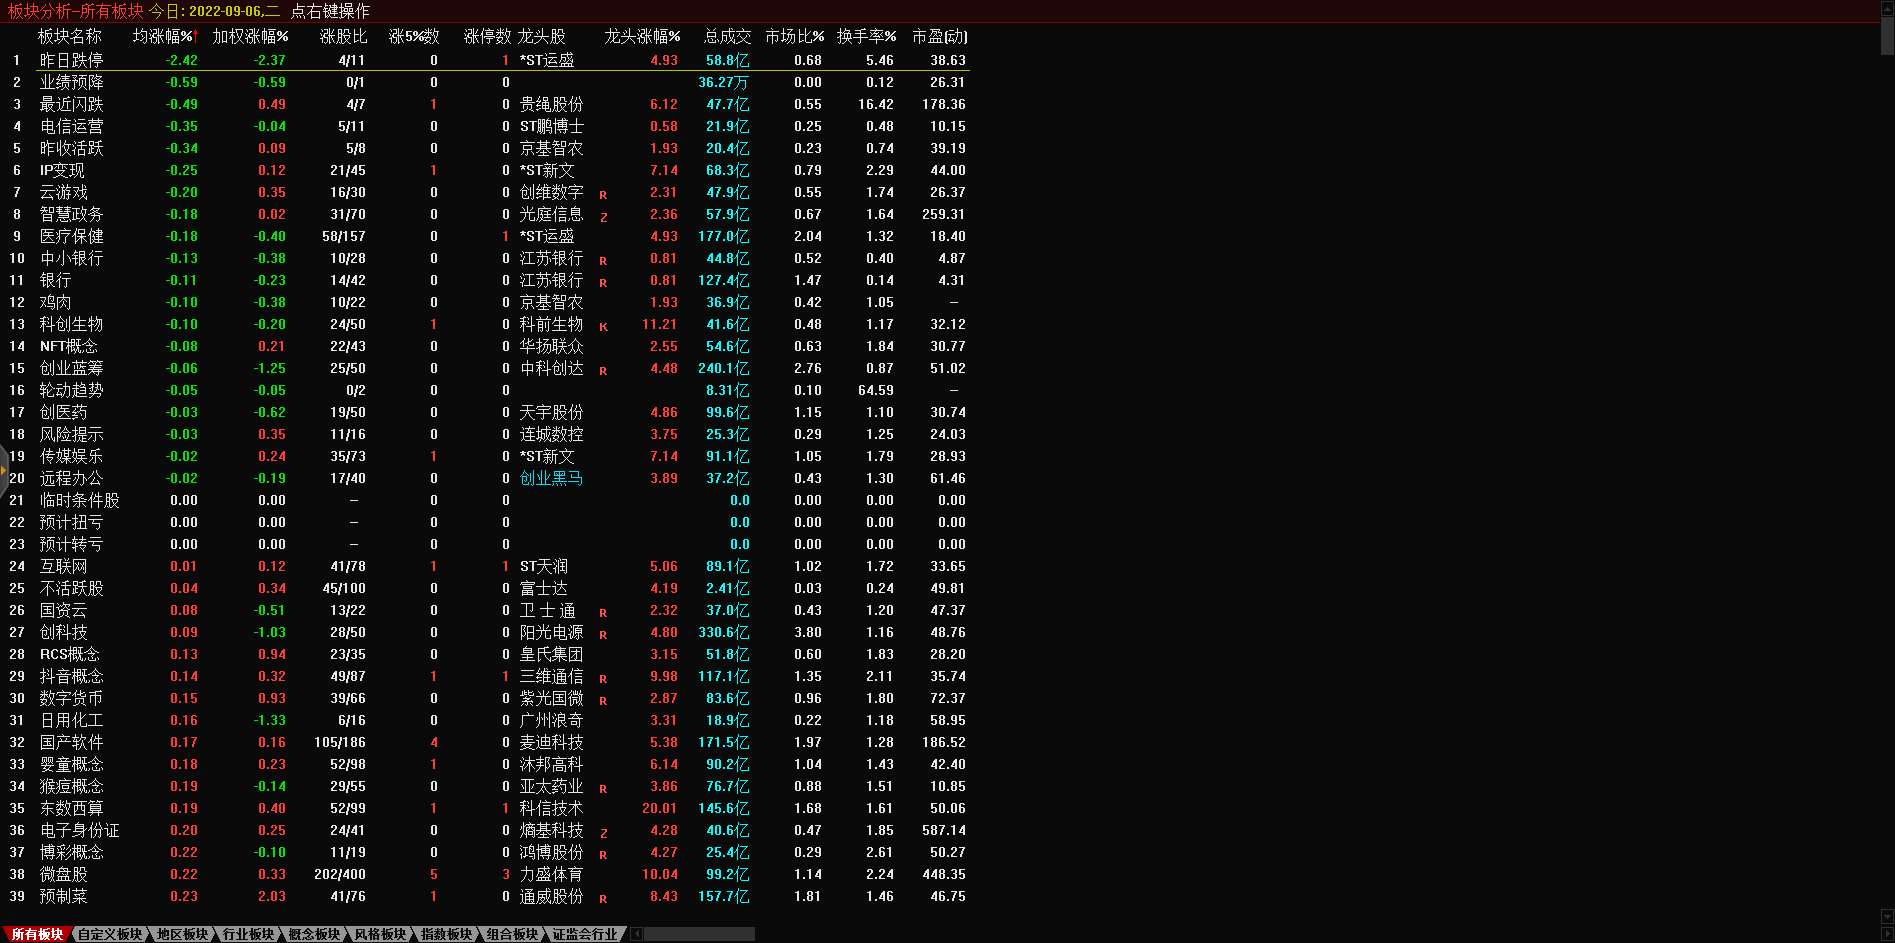Click the R marker next to 阳光电源
This screenshot has width=1895, height=943.
pyautogui.click(x=603, y=635)
